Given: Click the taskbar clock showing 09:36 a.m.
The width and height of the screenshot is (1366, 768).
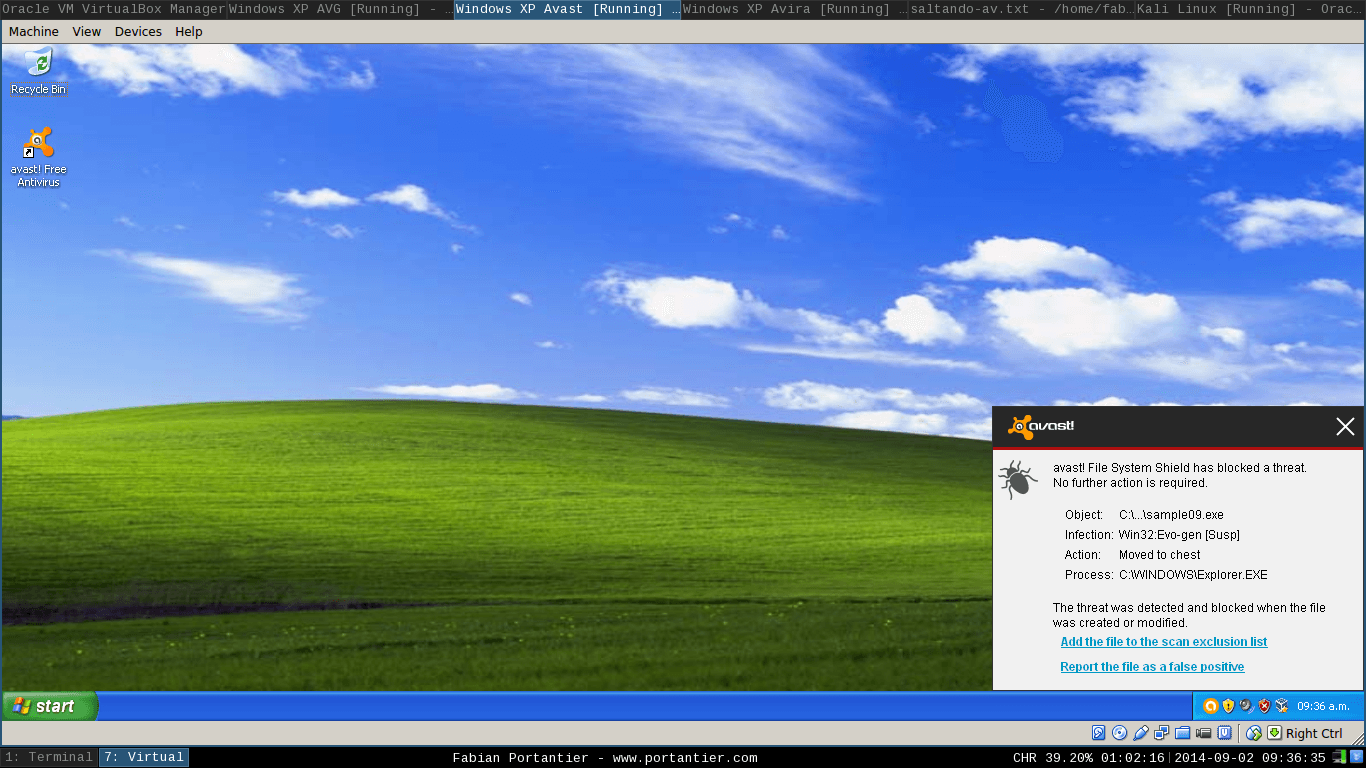Looking at the screenshot, I should tap(1322, 706).
